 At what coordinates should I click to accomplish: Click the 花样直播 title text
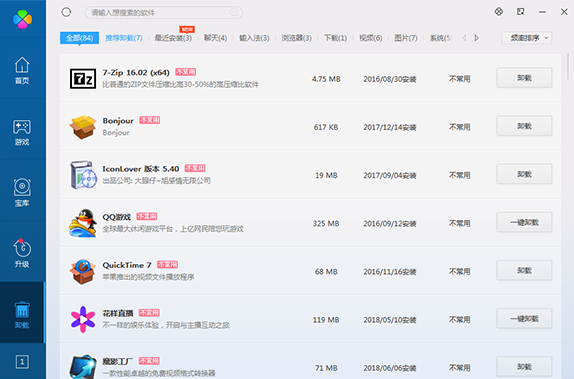click(x=118, y=313)
